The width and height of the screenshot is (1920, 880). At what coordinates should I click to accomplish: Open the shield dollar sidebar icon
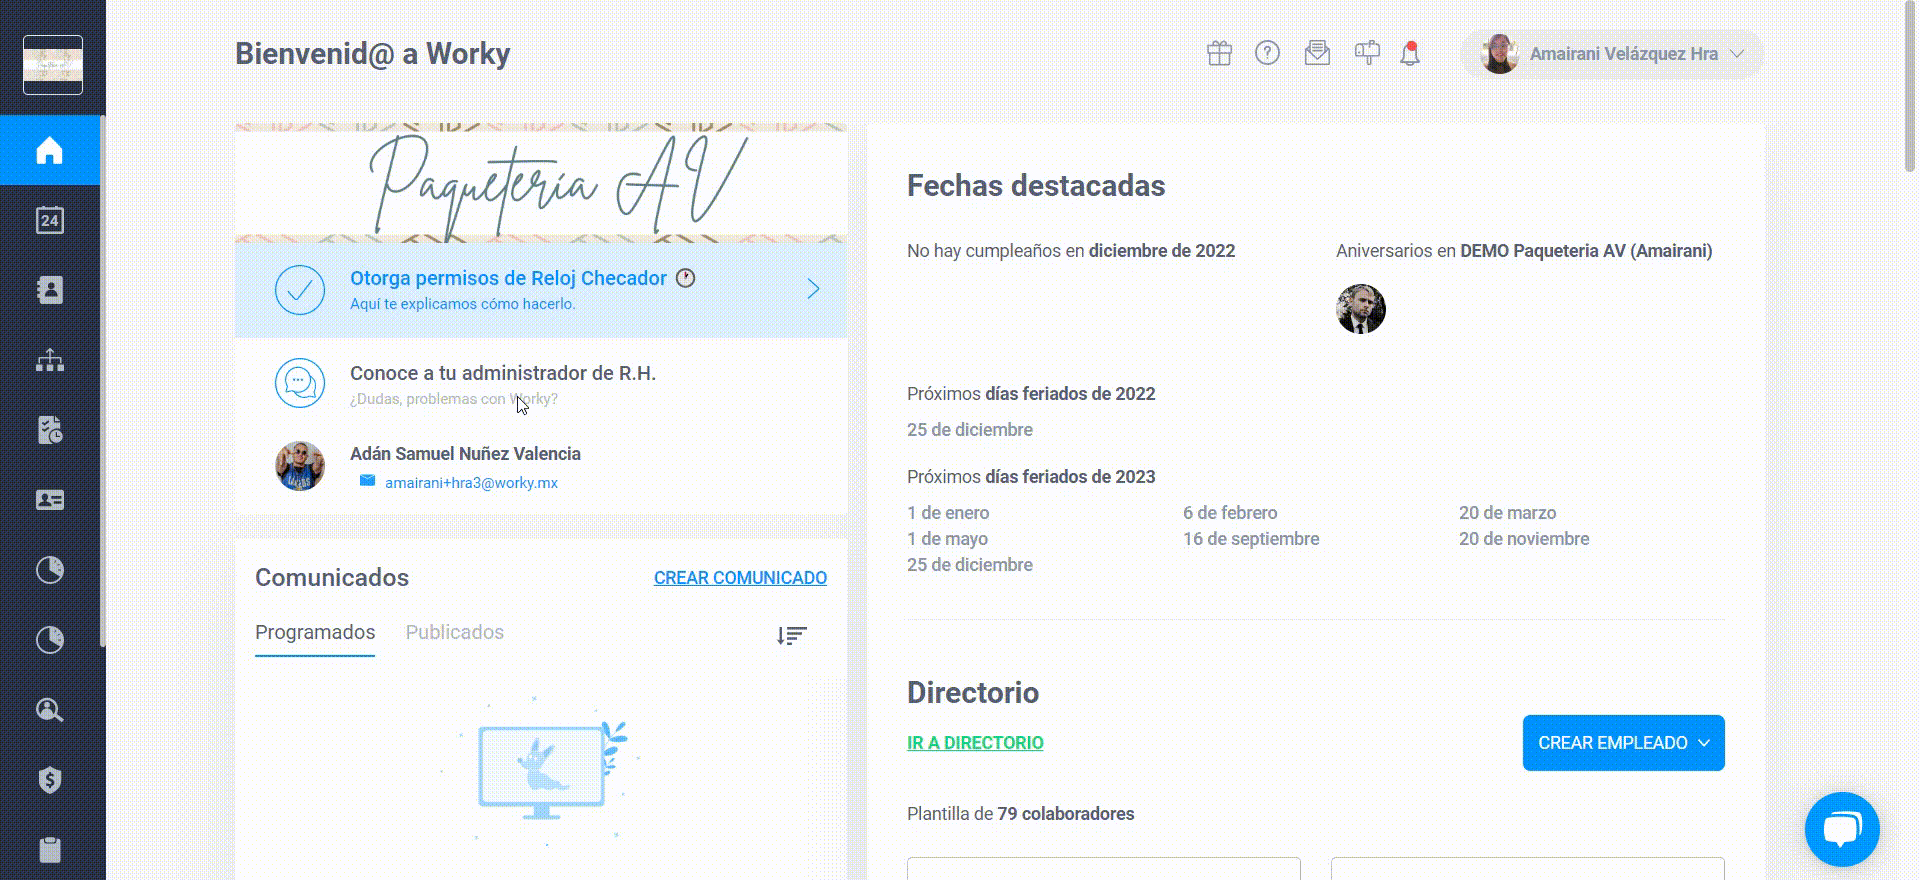[x=50, y=780]
